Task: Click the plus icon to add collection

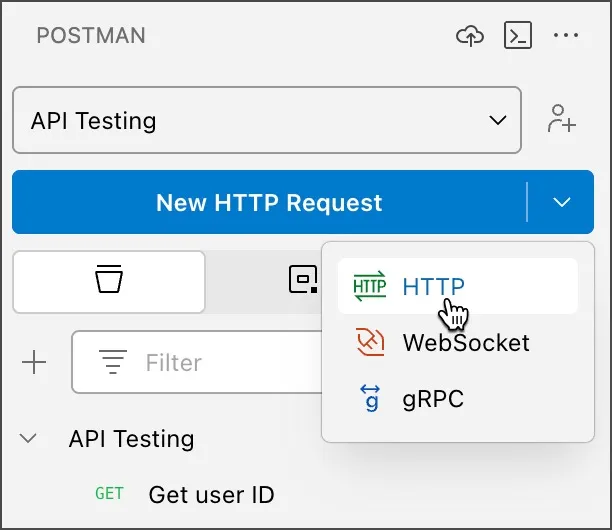Action: (34, 362)
